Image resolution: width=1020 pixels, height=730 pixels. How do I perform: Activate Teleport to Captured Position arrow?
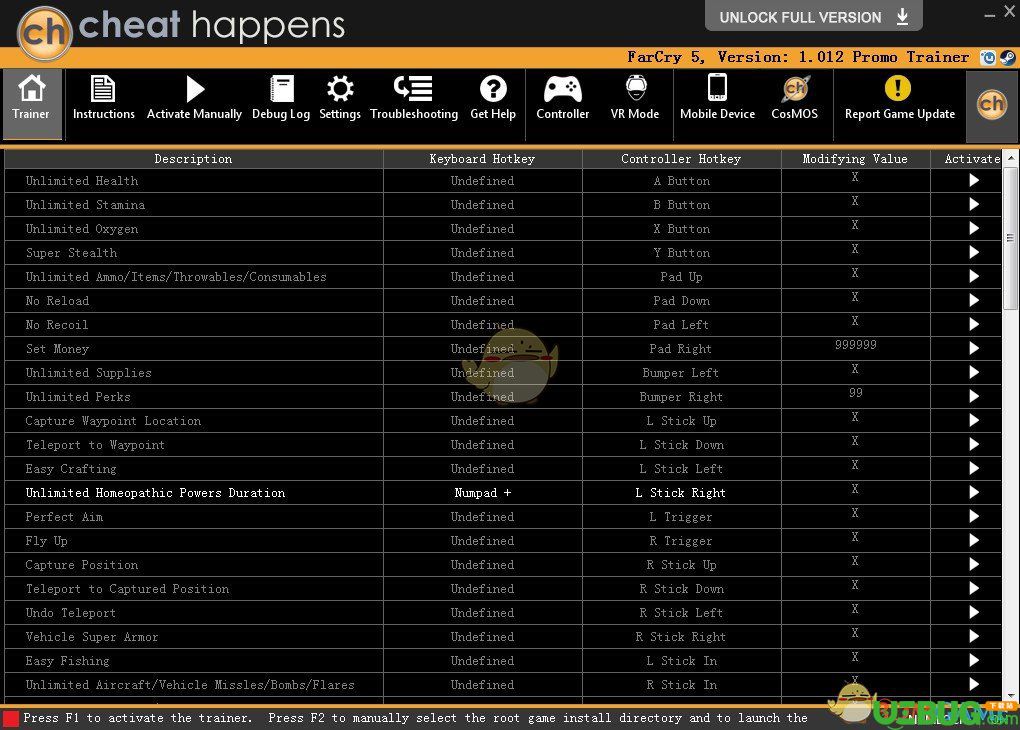[x=973, y=589]
